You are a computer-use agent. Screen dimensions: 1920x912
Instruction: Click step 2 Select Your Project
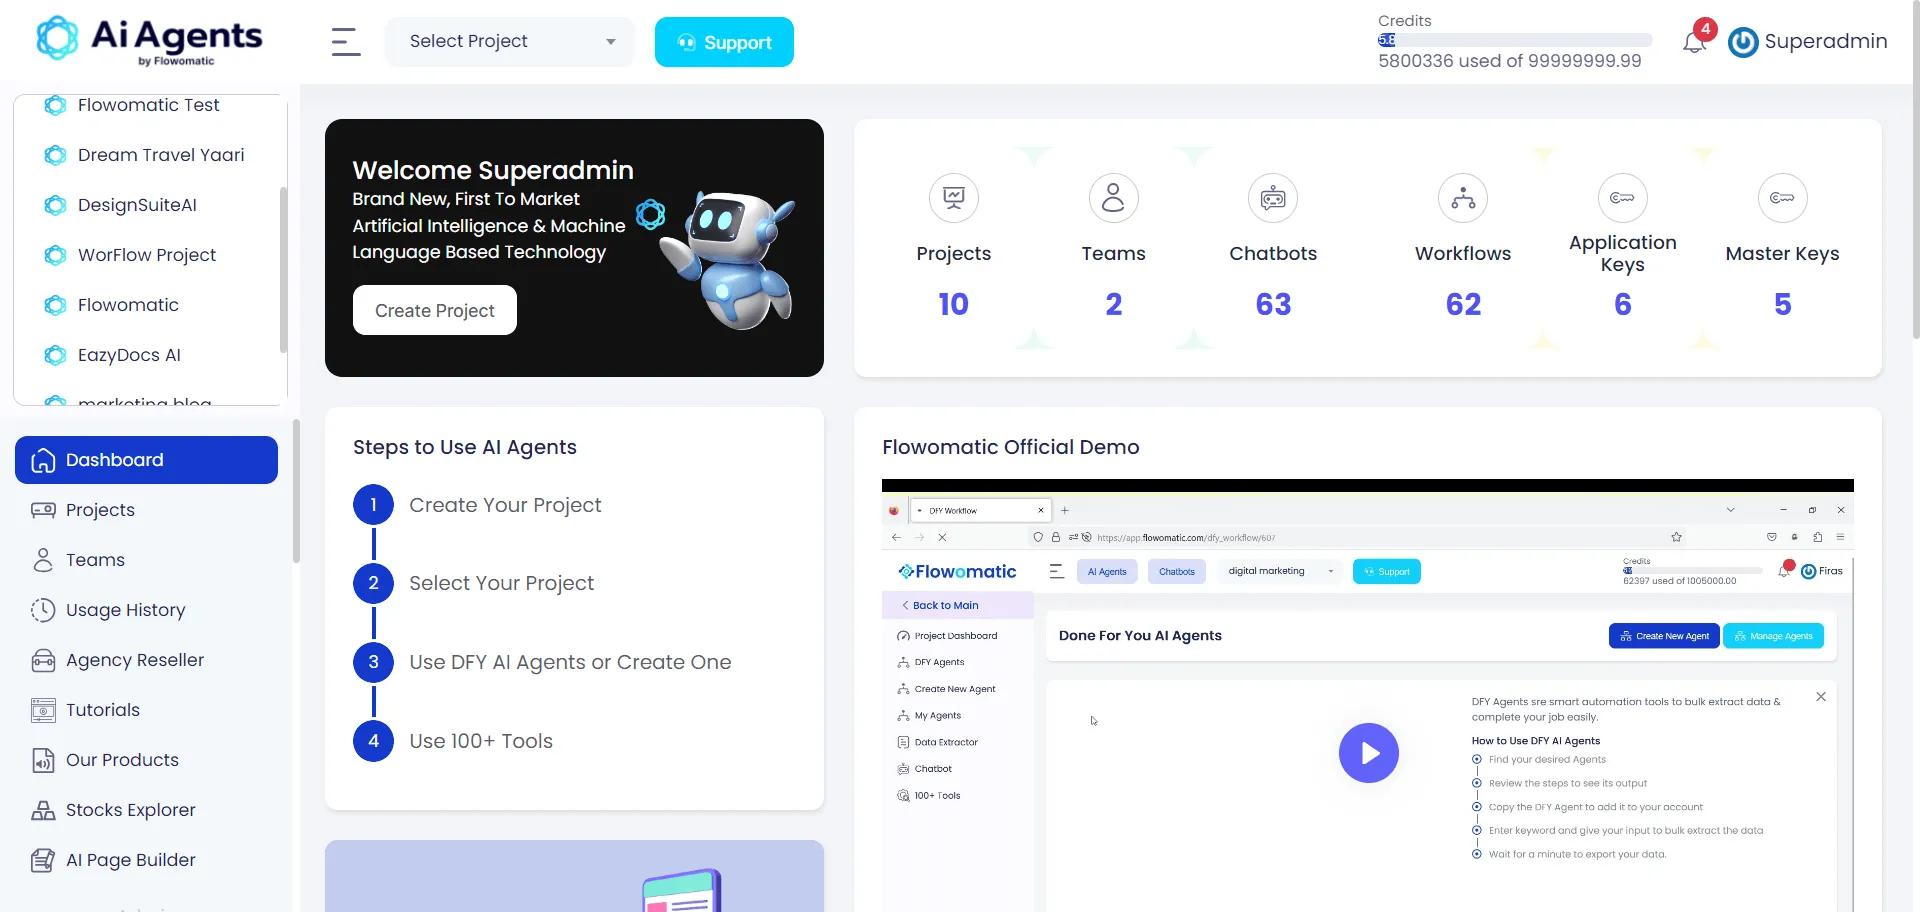pyautogui.click(x=501, y=583)
